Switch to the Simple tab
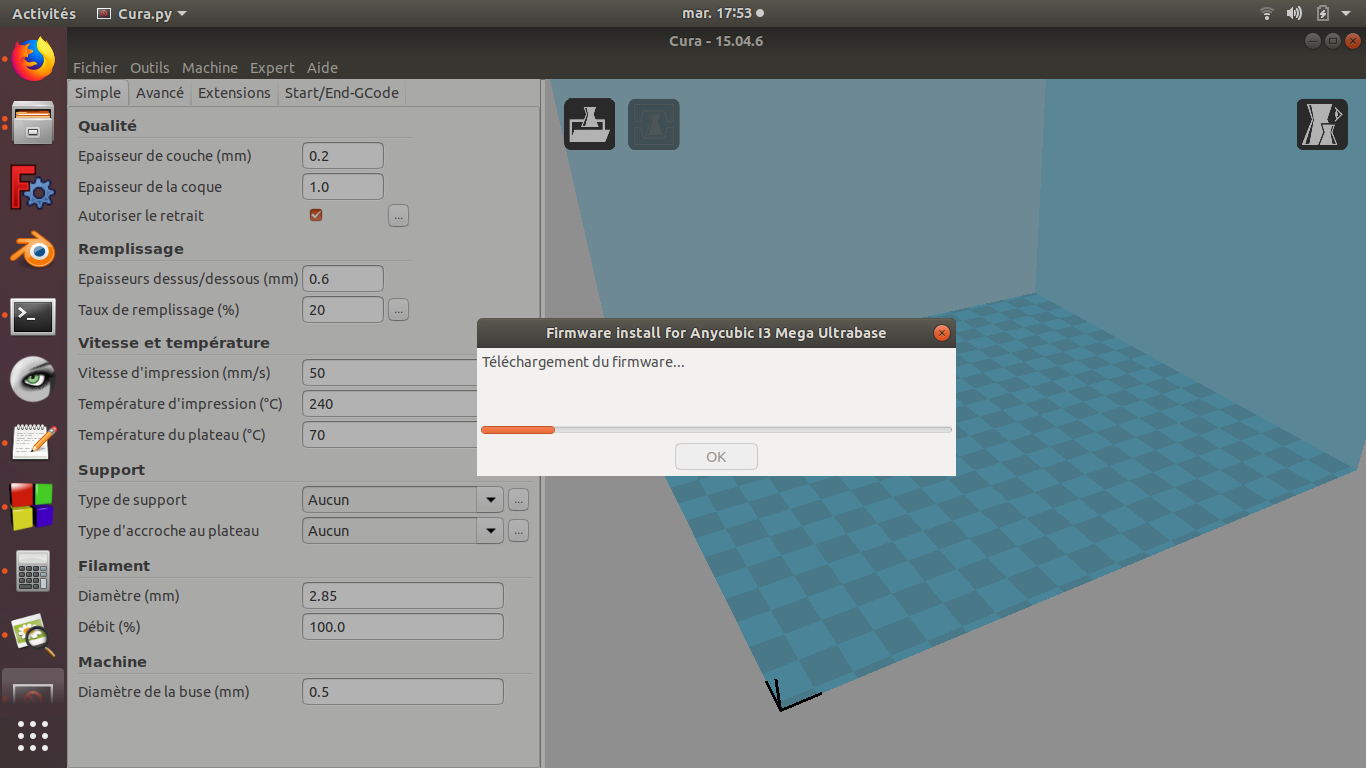 pos(98,93)
